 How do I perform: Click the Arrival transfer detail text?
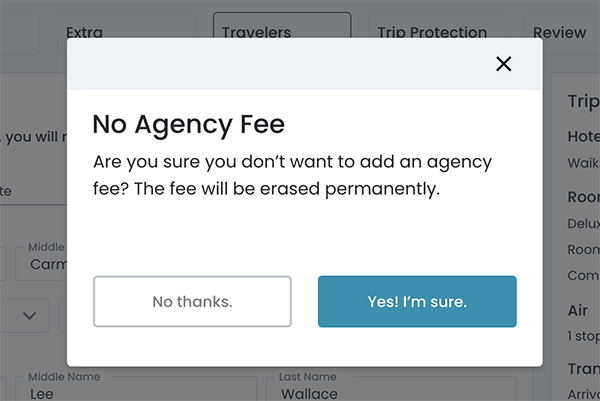[583, 393]
